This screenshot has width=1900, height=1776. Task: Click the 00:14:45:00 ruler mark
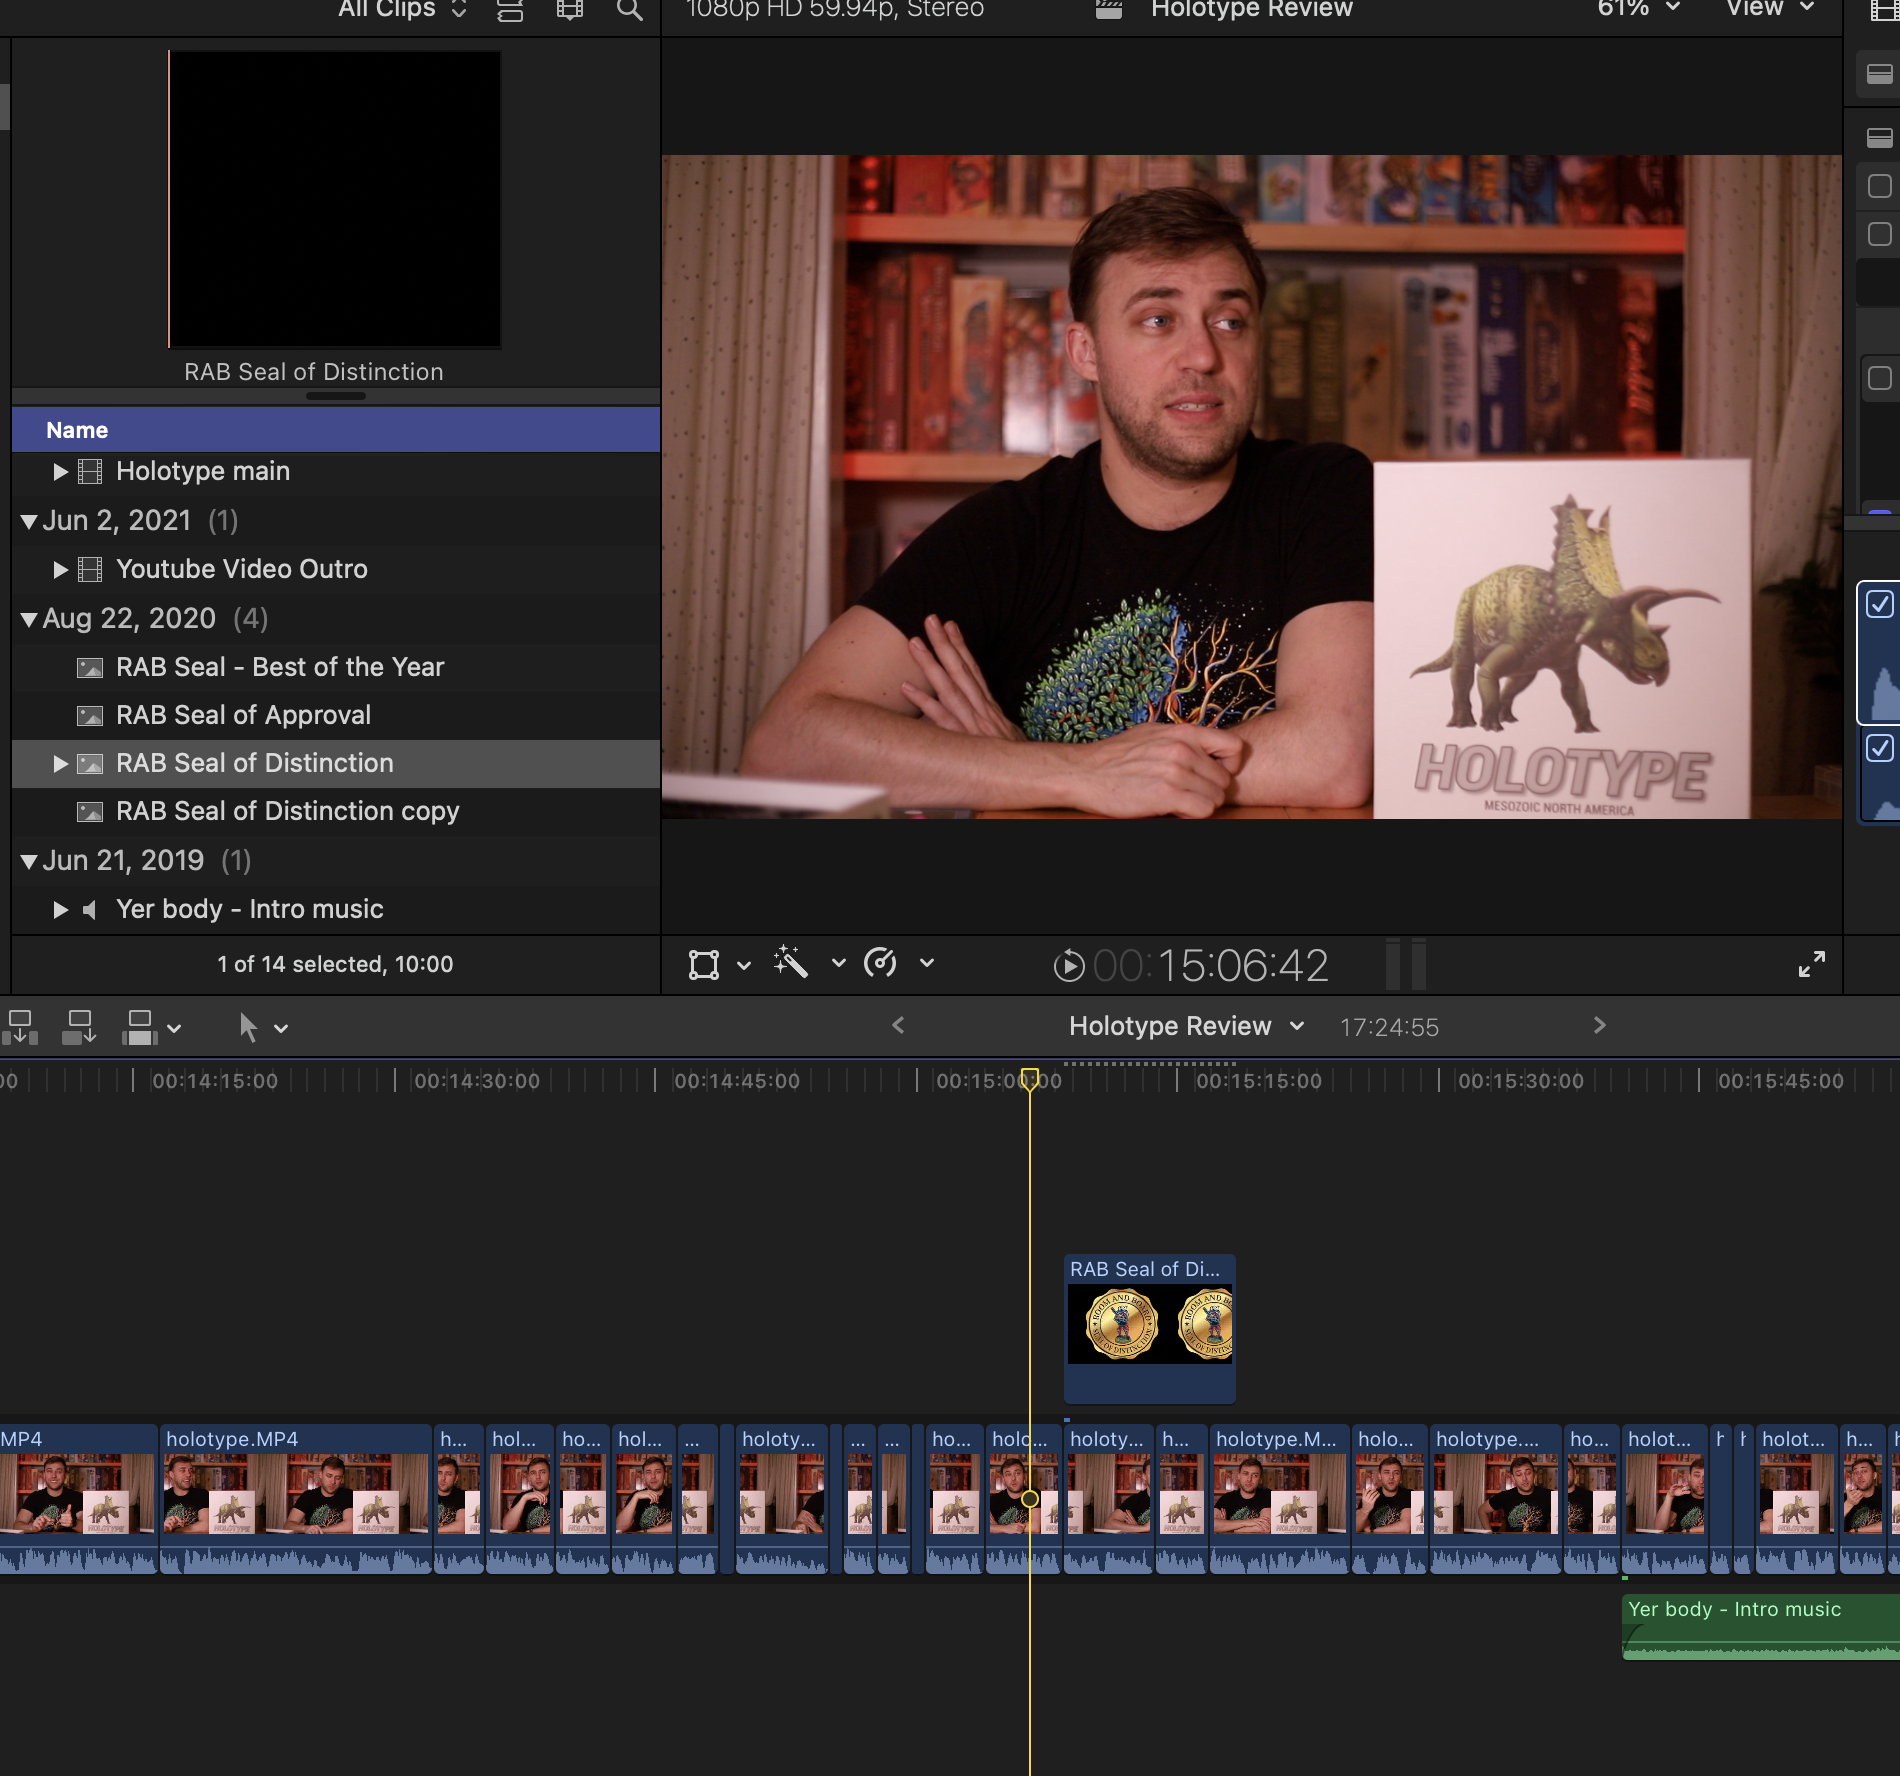pos(737,1081)
